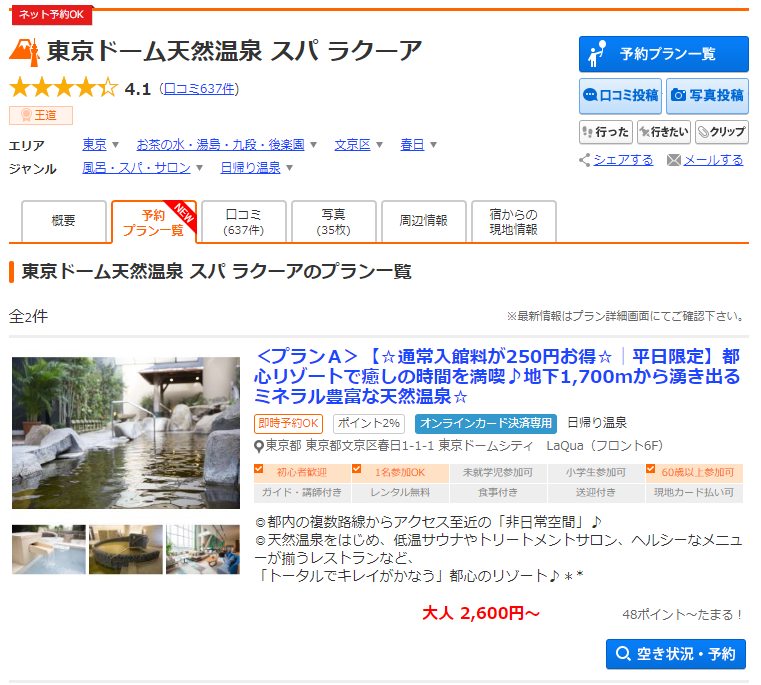Expand the 文京区 area dropdown arrow
Viewport: 761px width, 685px height.
click(379, 145)
